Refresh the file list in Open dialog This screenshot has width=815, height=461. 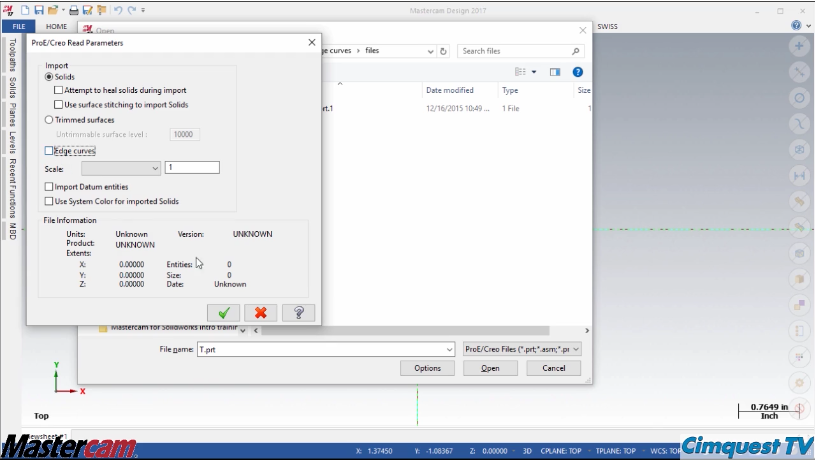click(443, 51)
